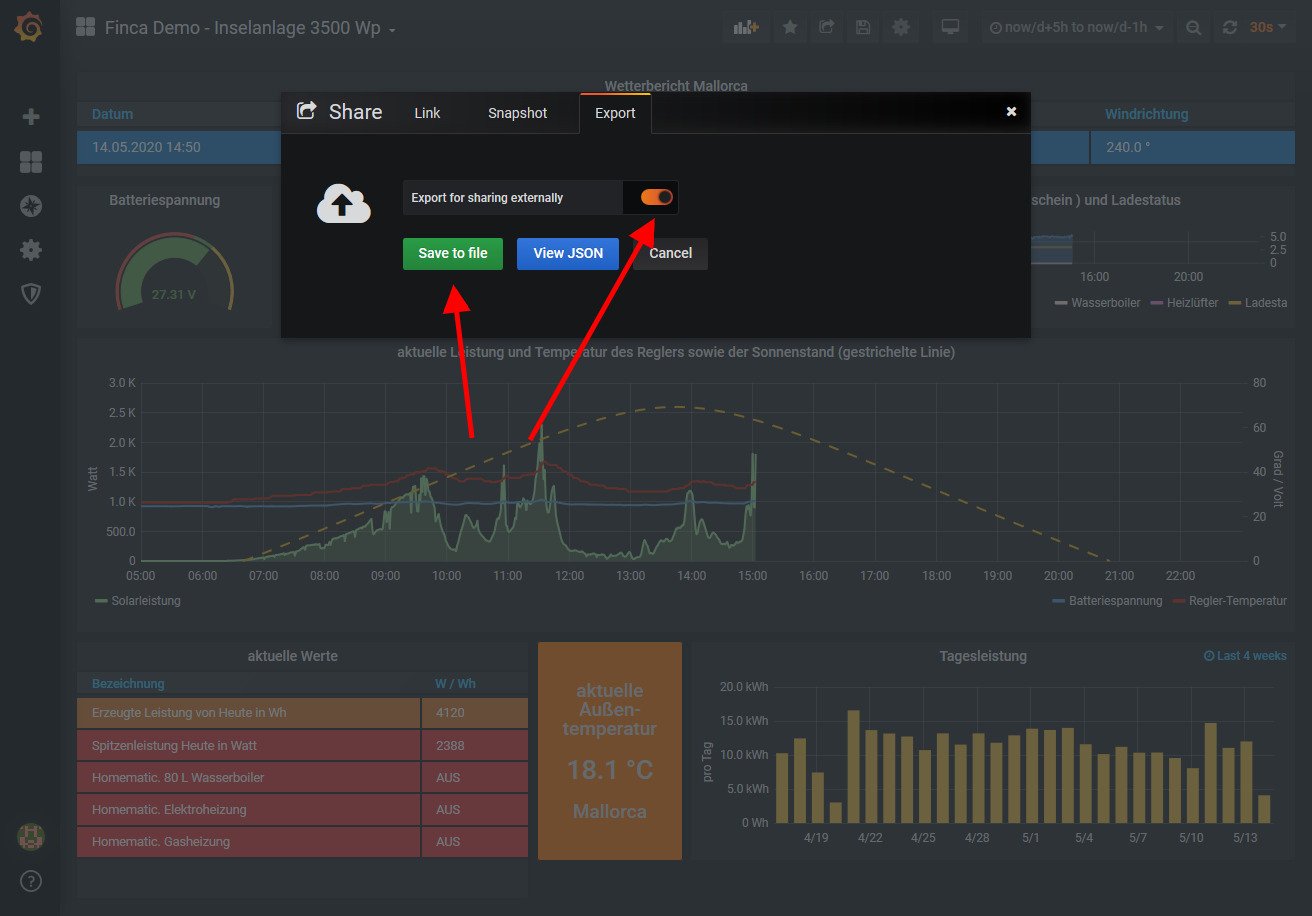Switch to the Snapshot tab
The image size is (1312, 916).
(x=517, y=113)
